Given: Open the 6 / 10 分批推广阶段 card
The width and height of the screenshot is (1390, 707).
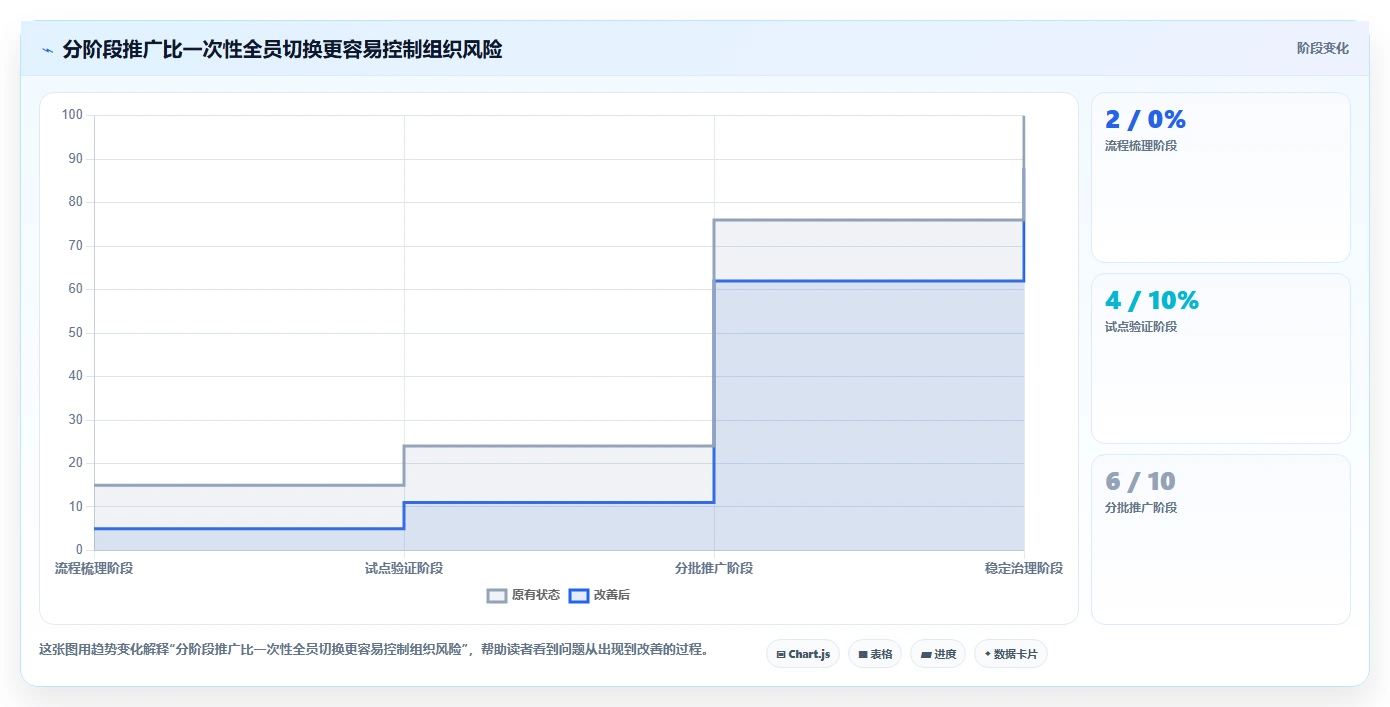Looking at the screenshot, I should click(x=1221, y=540).
